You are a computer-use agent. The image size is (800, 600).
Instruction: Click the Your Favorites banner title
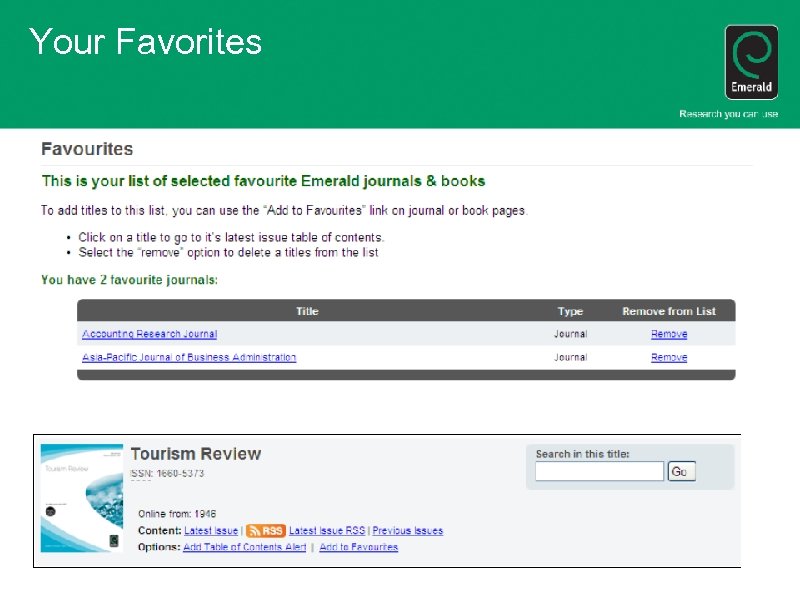tap(145, 41)
